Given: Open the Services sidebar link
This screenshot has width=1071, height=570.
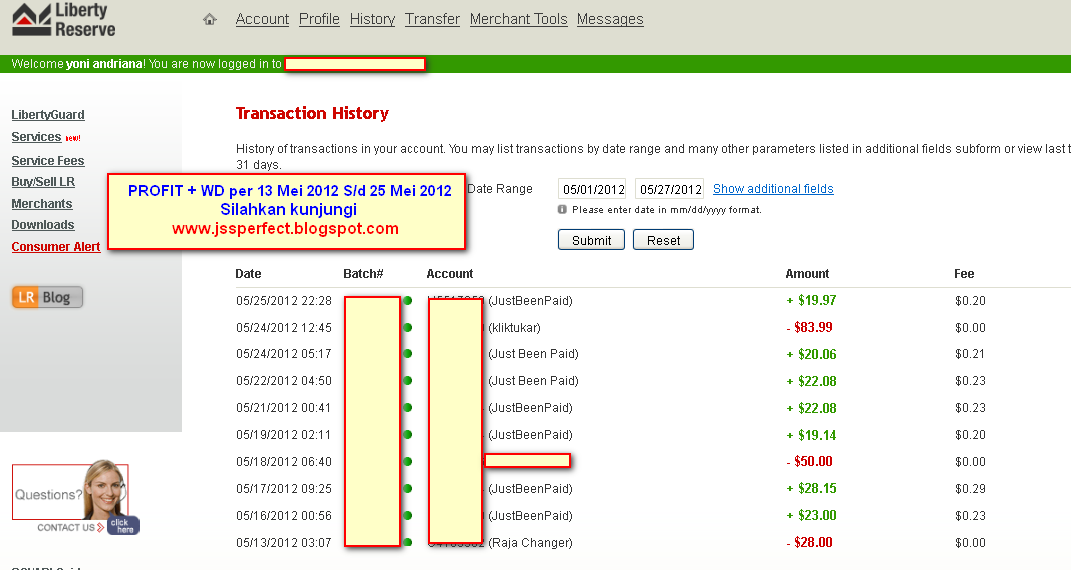Looking at the screenshot, I should (x=37, y=137).
